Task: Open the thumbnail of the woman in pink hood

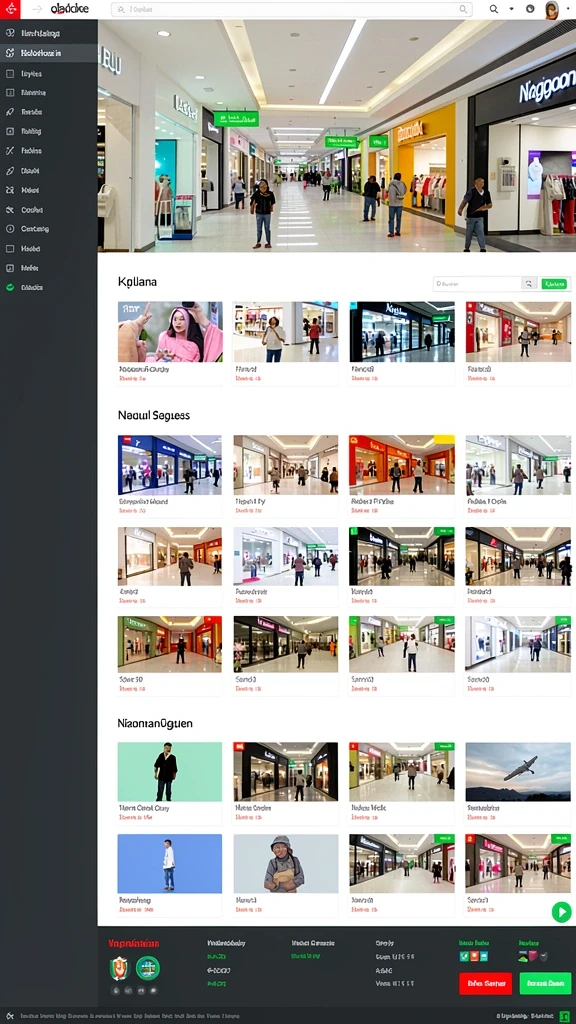Action: (170, 332)
